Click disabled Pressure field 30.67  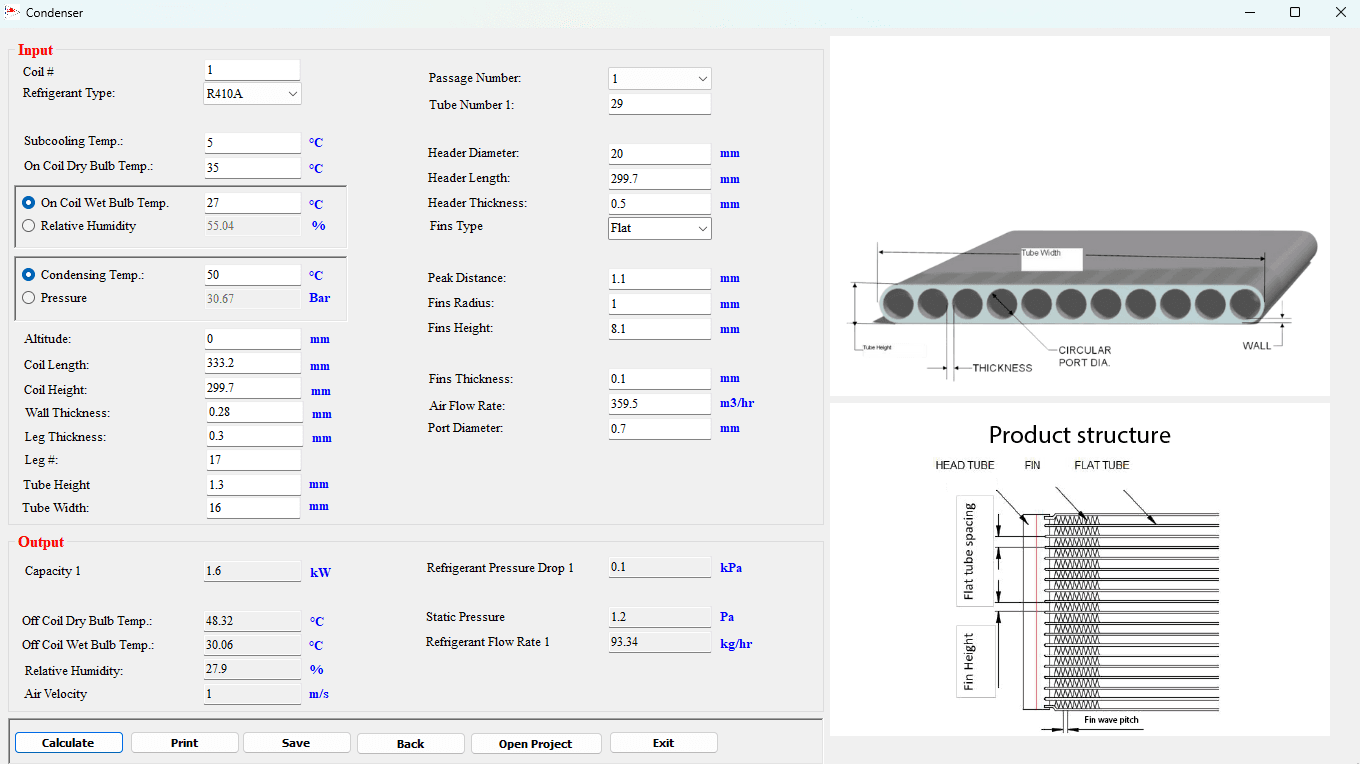(x=252, y=299)
